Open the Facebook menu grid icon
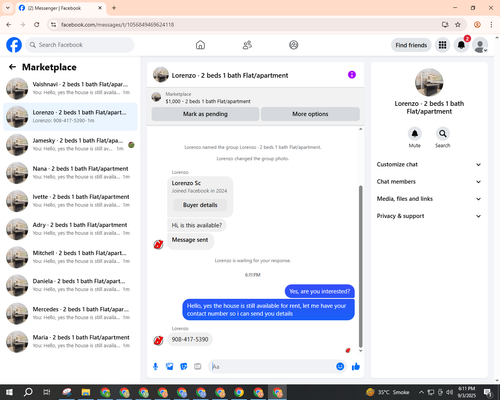This screenshot has width=500, height=400. 442,45
